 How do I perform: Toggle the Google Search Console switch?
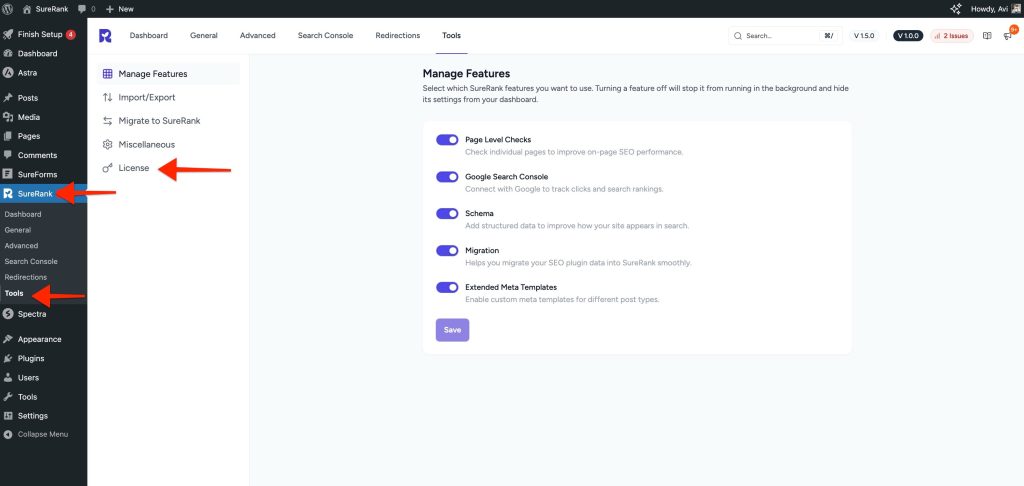(447, 176)
